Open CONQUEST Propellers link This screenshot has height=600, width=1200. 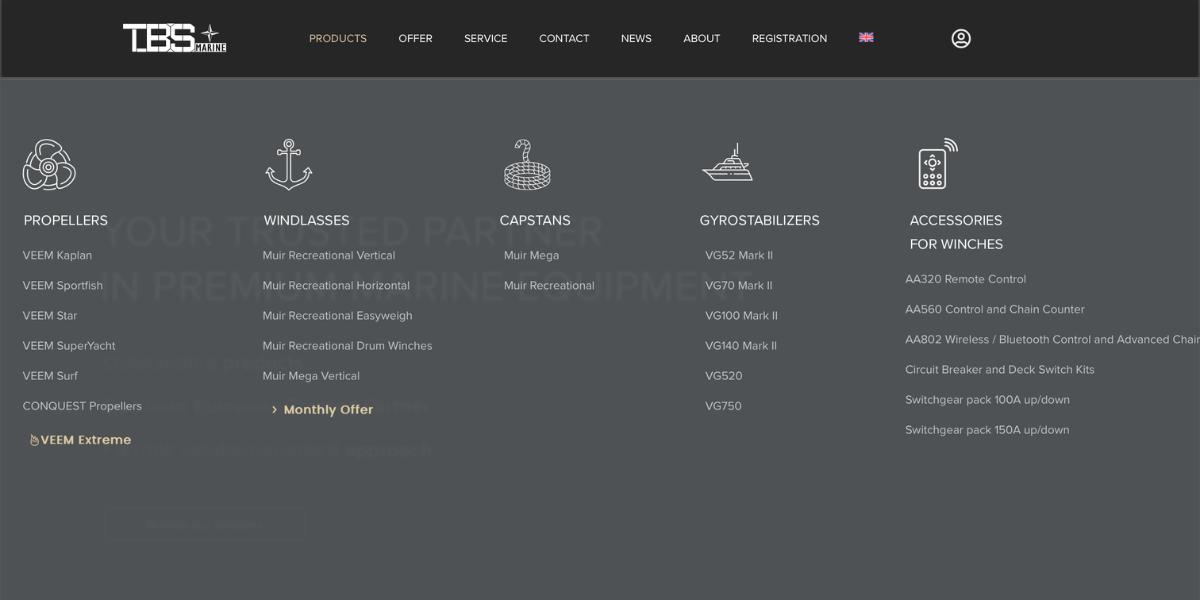(x=82, y=406)
